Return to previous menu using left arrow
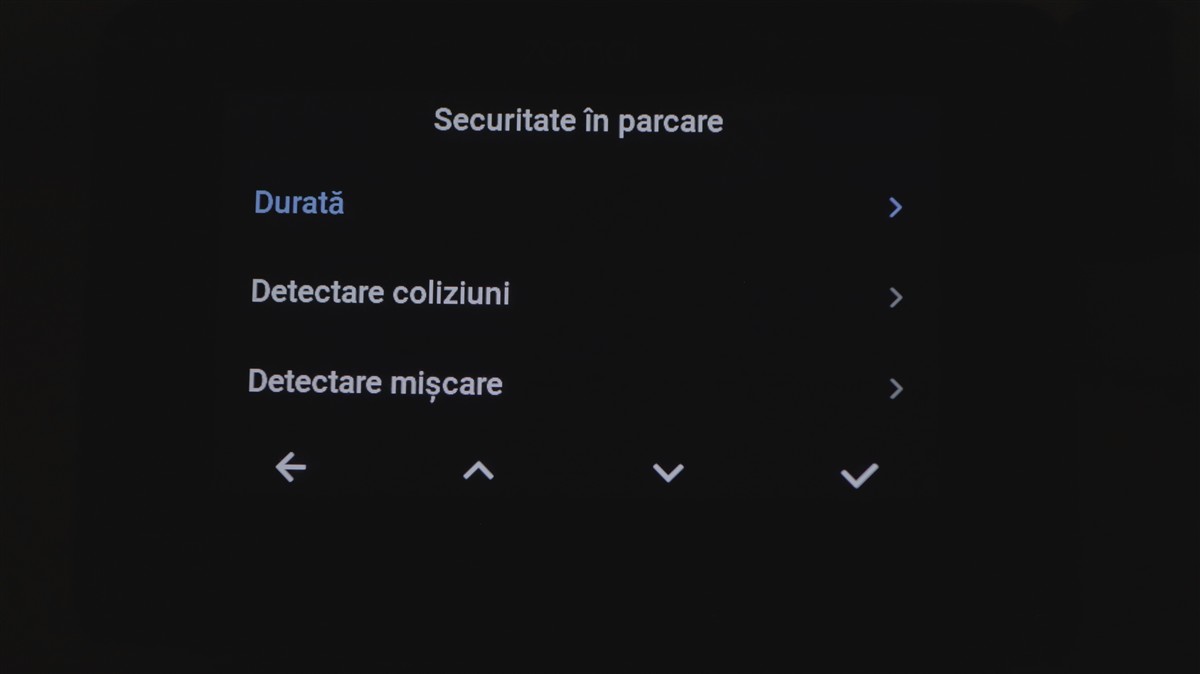 point(290,467)
